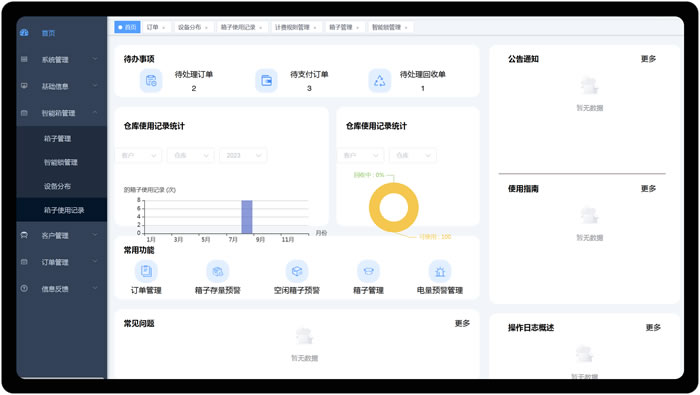700x395 pixels.
Task: Close the 智能锁管理 tab
Action: point(406,28)
